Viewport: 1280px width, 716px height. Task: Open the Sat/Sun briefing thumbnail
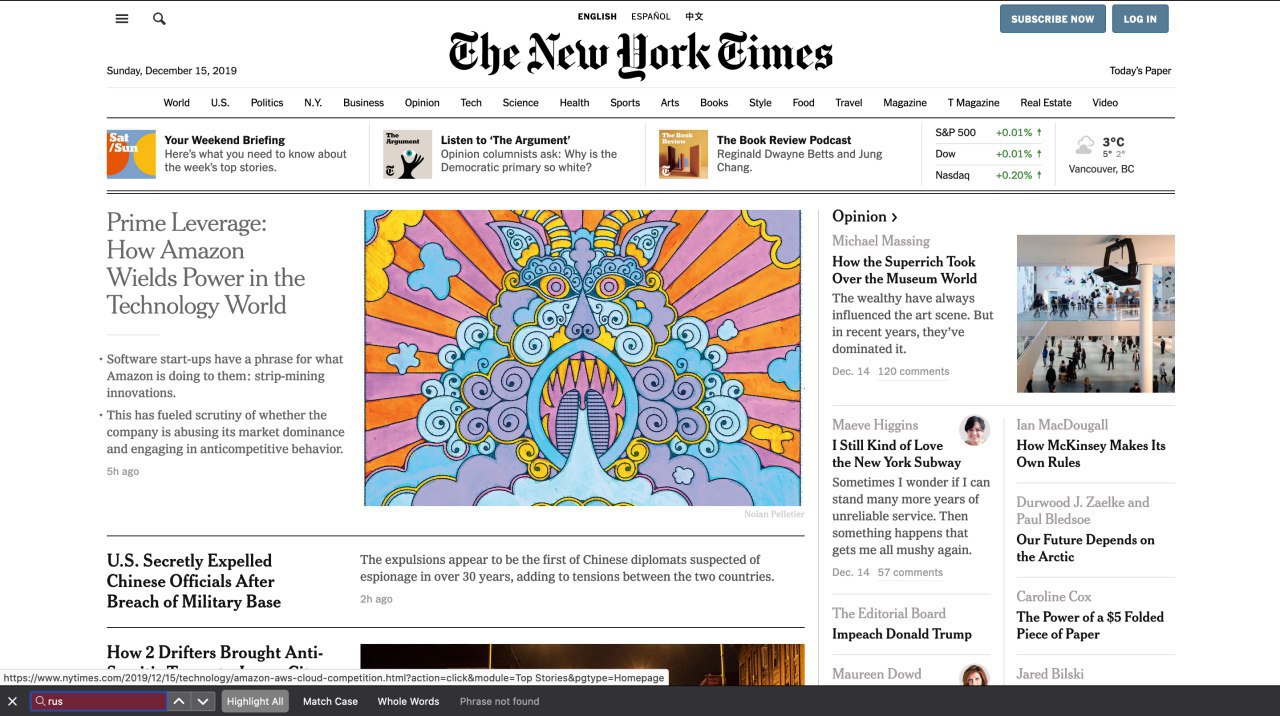click(131, 154)
